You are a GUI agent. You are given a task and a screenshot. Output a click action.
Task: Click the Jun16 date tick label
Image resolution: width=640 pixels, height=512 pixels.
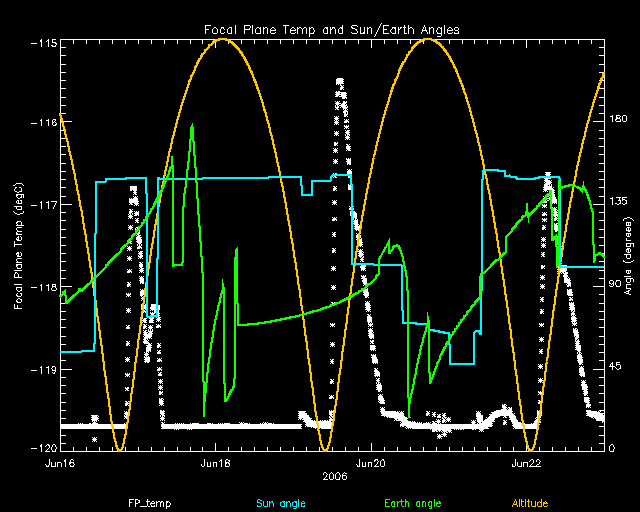point(61,464)
